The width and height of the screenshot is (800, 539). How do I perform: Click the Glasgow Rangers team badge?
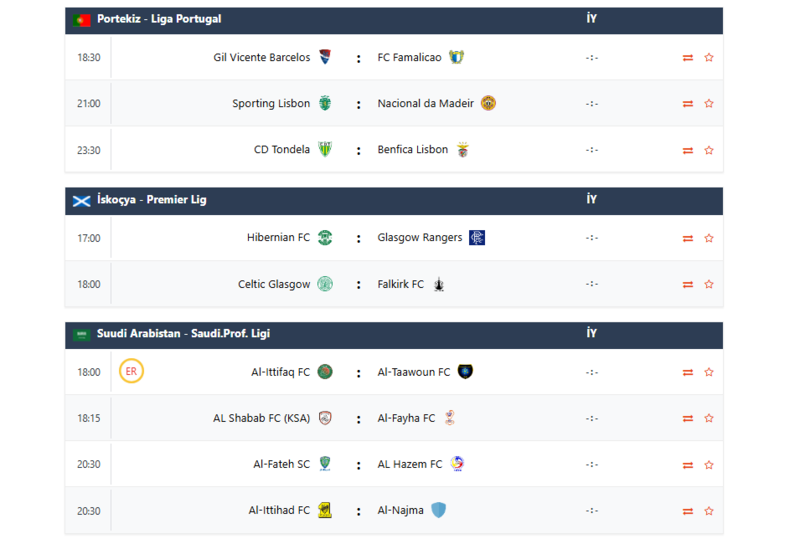pyautogui.click(x=477, y=238)
